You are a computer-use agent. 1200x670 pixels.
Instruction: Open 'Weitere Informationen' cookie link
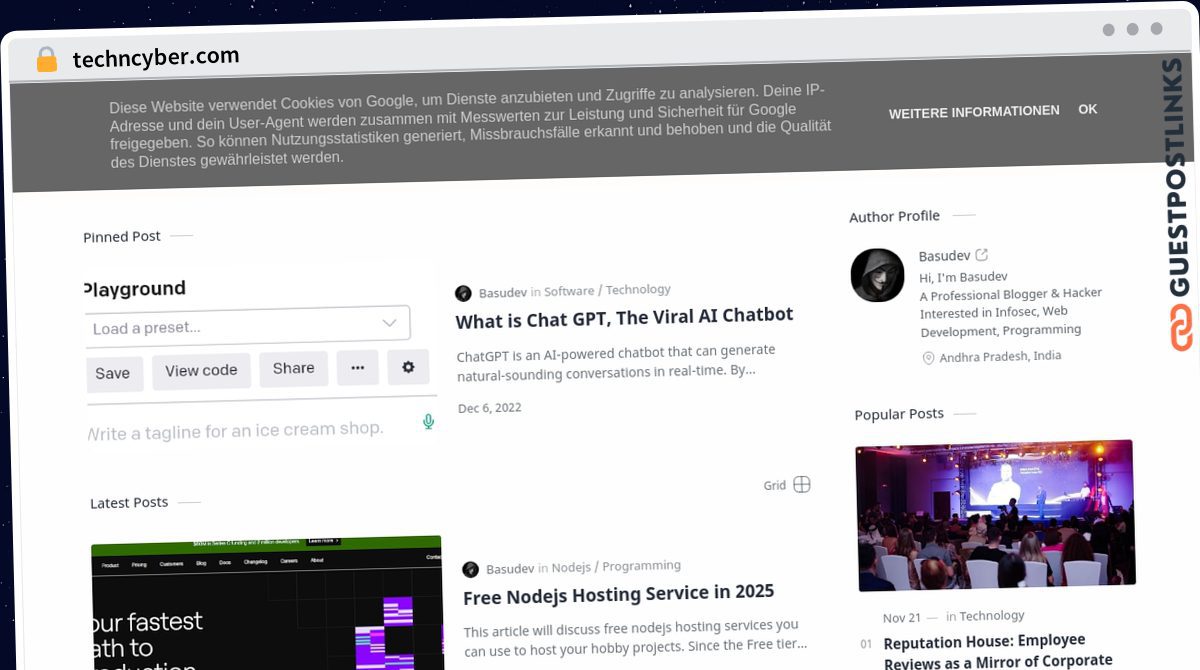(x=973, y=111)
